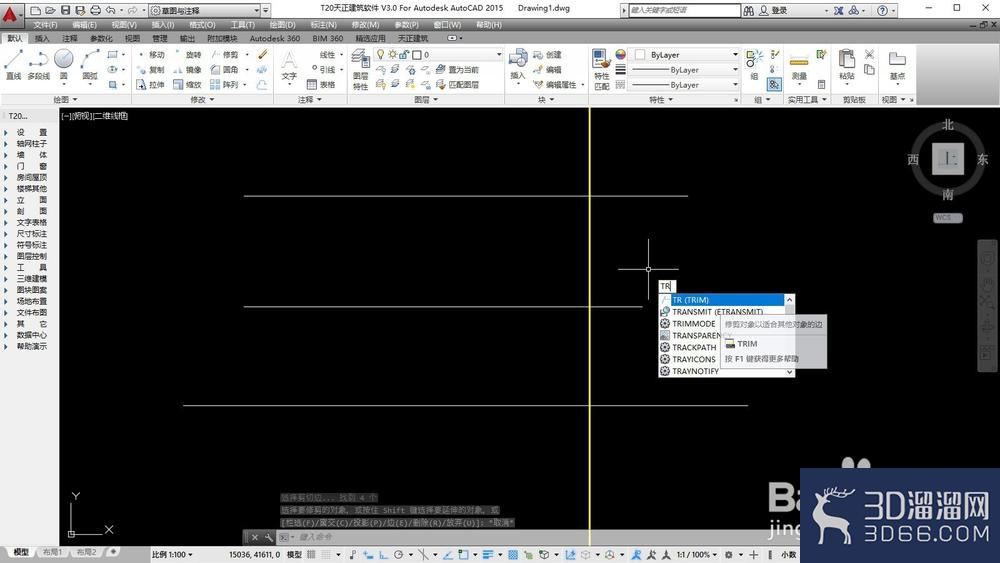Click the 登录 (Sign In) button
1000x563 pixels.
tap(773, 10)
